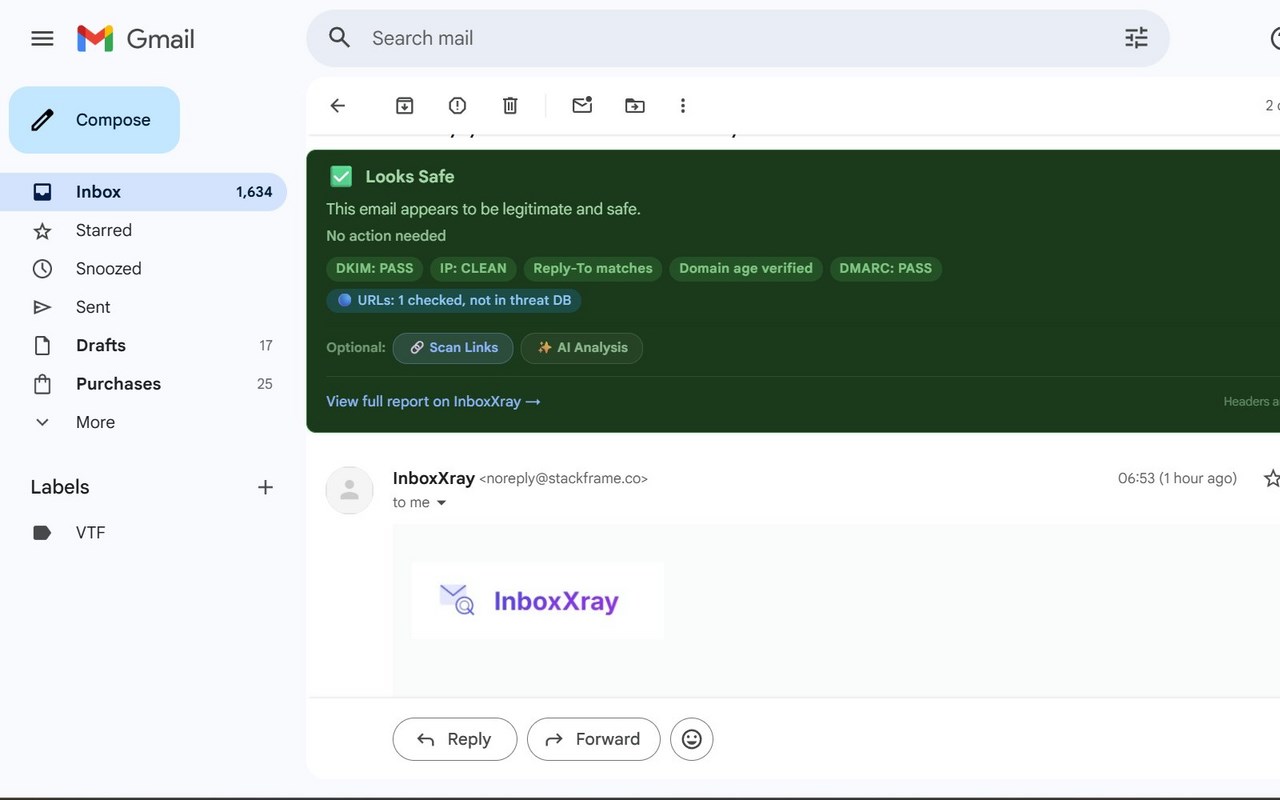Click the Reply-To matches badge

(x=593, y=269)
